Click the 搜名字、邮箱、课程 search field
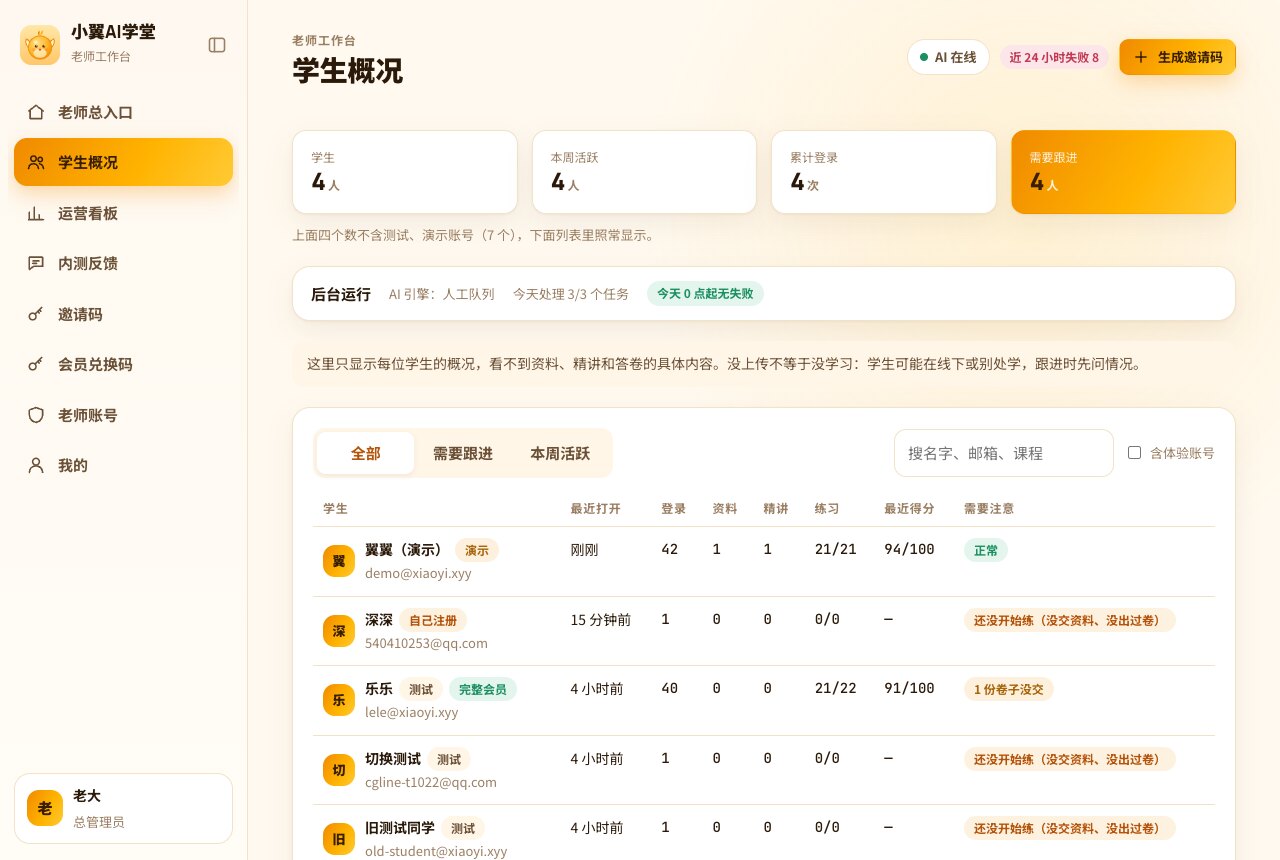Screen dimensions: 1280x860 pos(1003,453)
